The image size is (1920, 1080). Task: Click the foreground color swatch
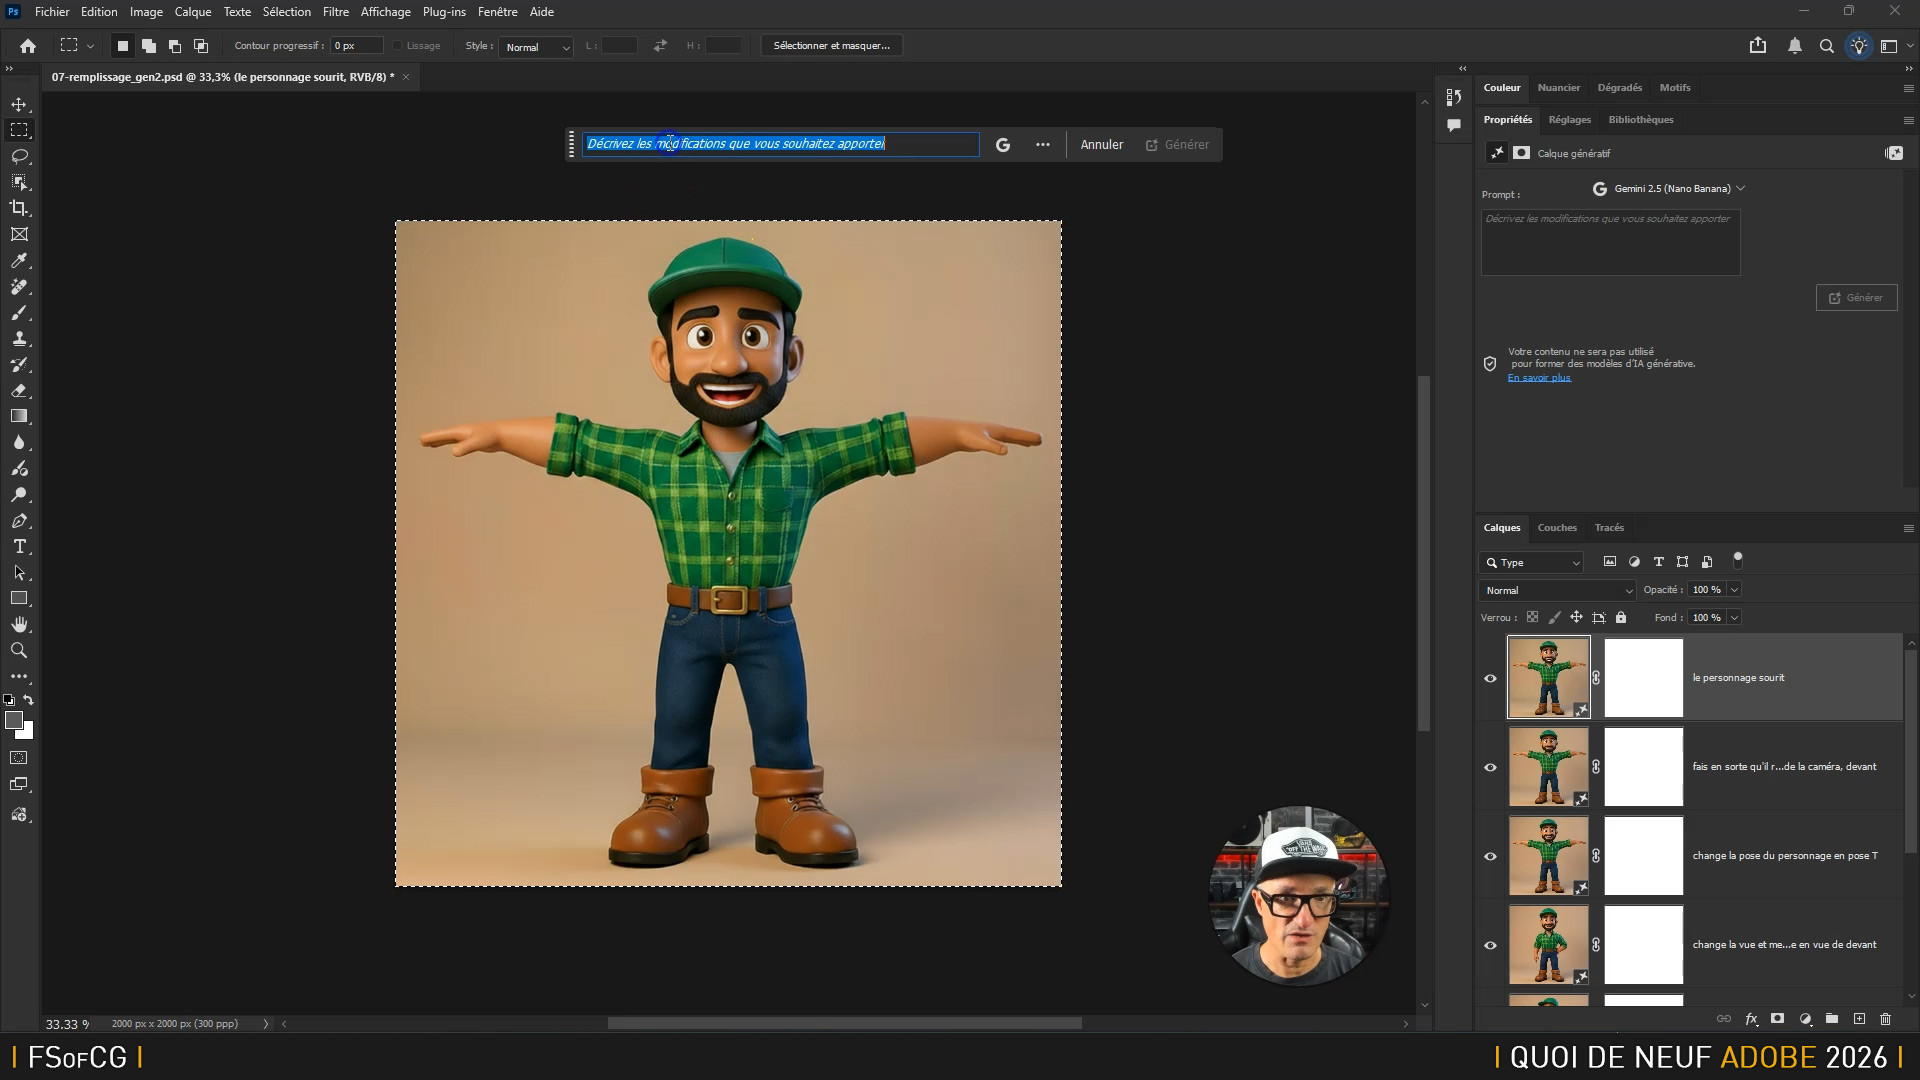coord(14,720)
